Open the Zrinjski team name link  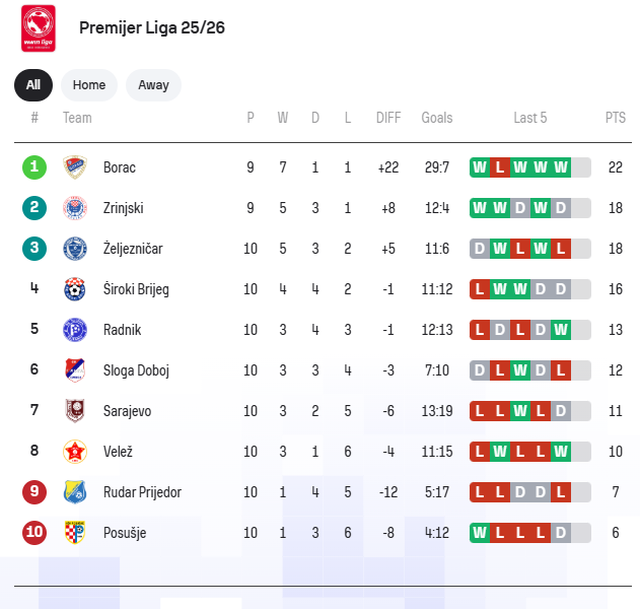point(123,208)
